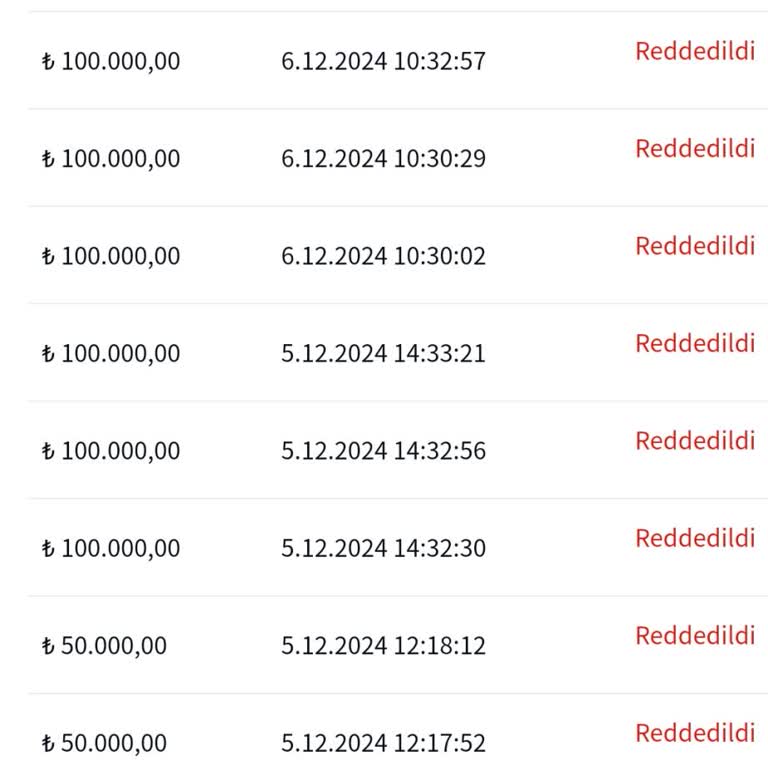Click Reddedildi label beside 10:30:02 row
Screen dimensions: 768x768
coord(695,246)
